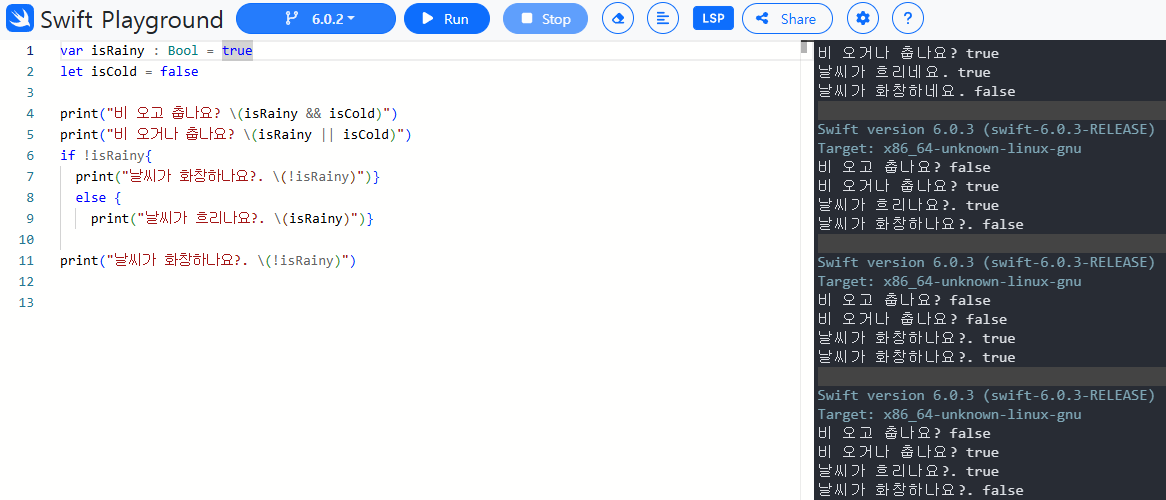The image size is (1166, 500).
Task: Open the 6.0.2 Swift version dropdown
Action: click(x=316, y=19)
